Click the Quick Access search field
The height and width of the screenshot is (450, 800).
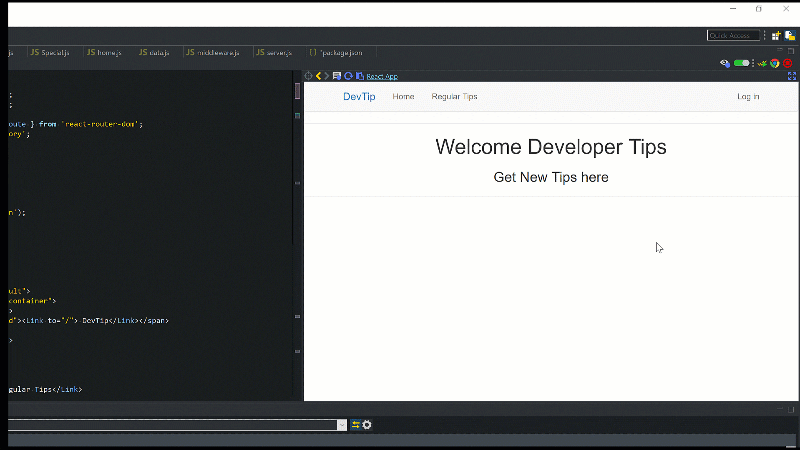click(x=733, y=35)
